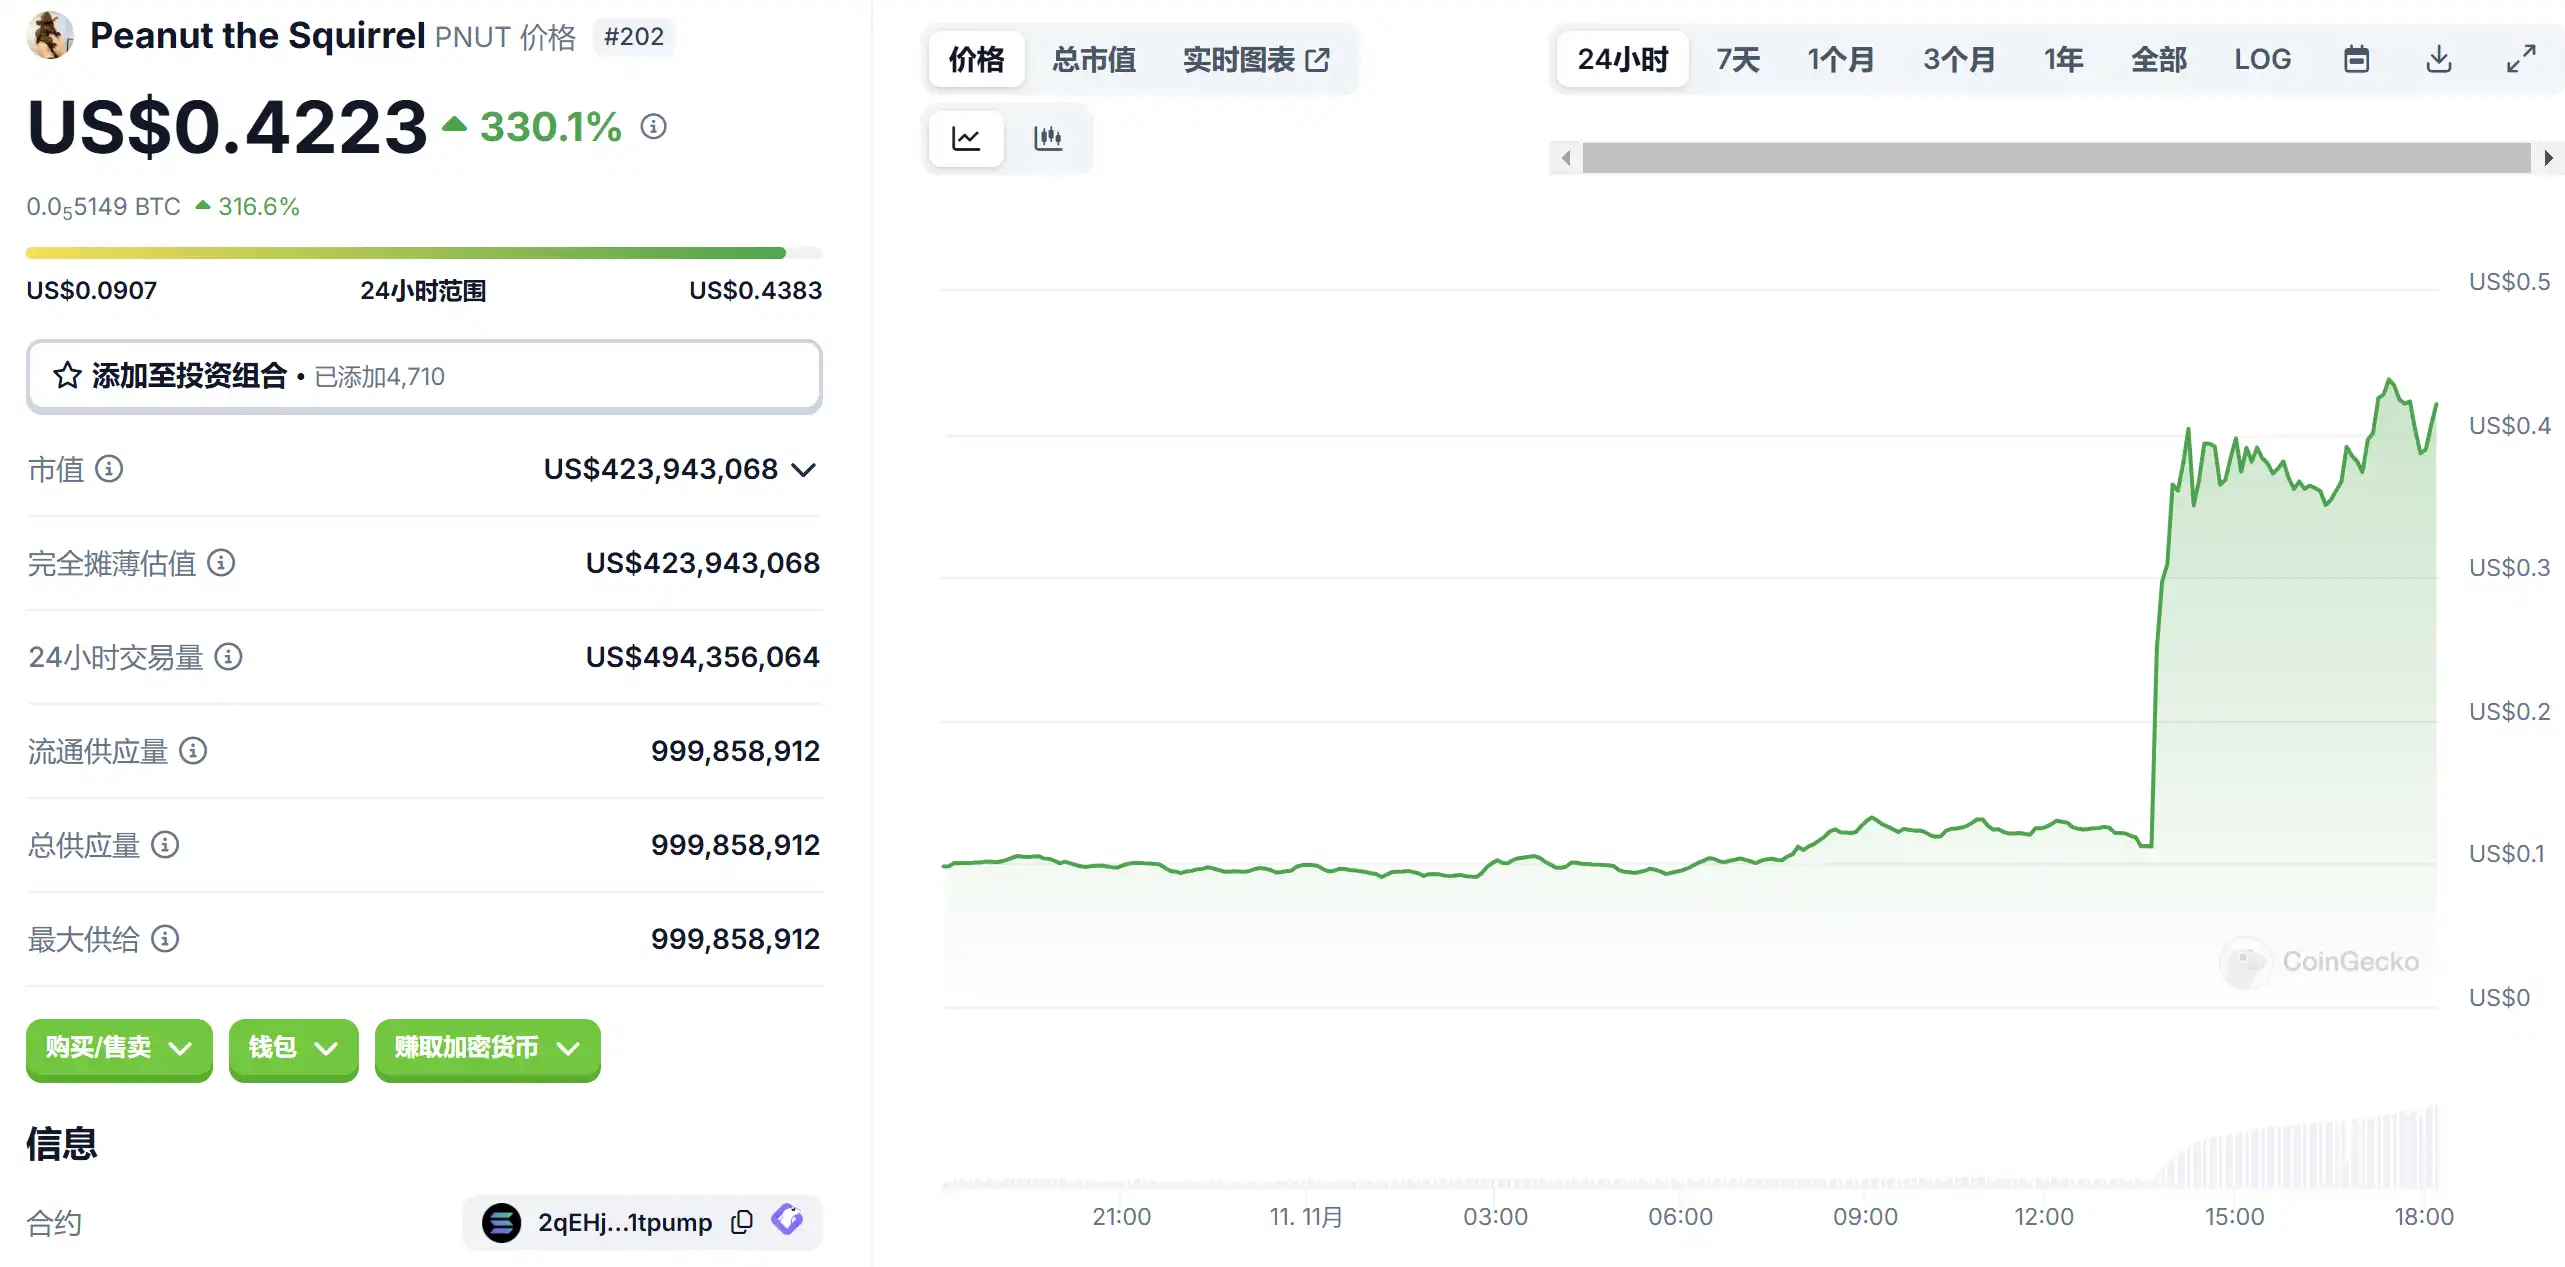Select the 1个月 time range

[1840, 60]
